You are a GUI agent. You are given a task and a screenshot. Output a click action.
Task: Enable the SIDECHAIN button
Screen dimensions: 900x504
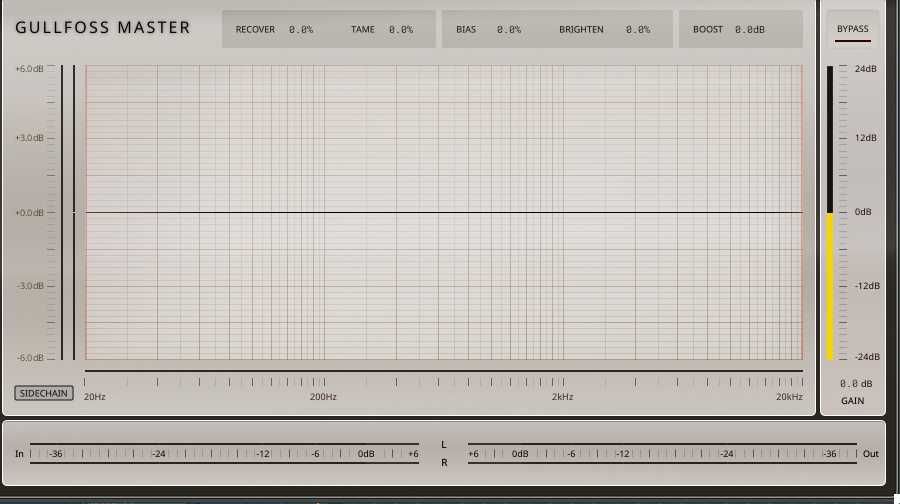pos(44,393)
